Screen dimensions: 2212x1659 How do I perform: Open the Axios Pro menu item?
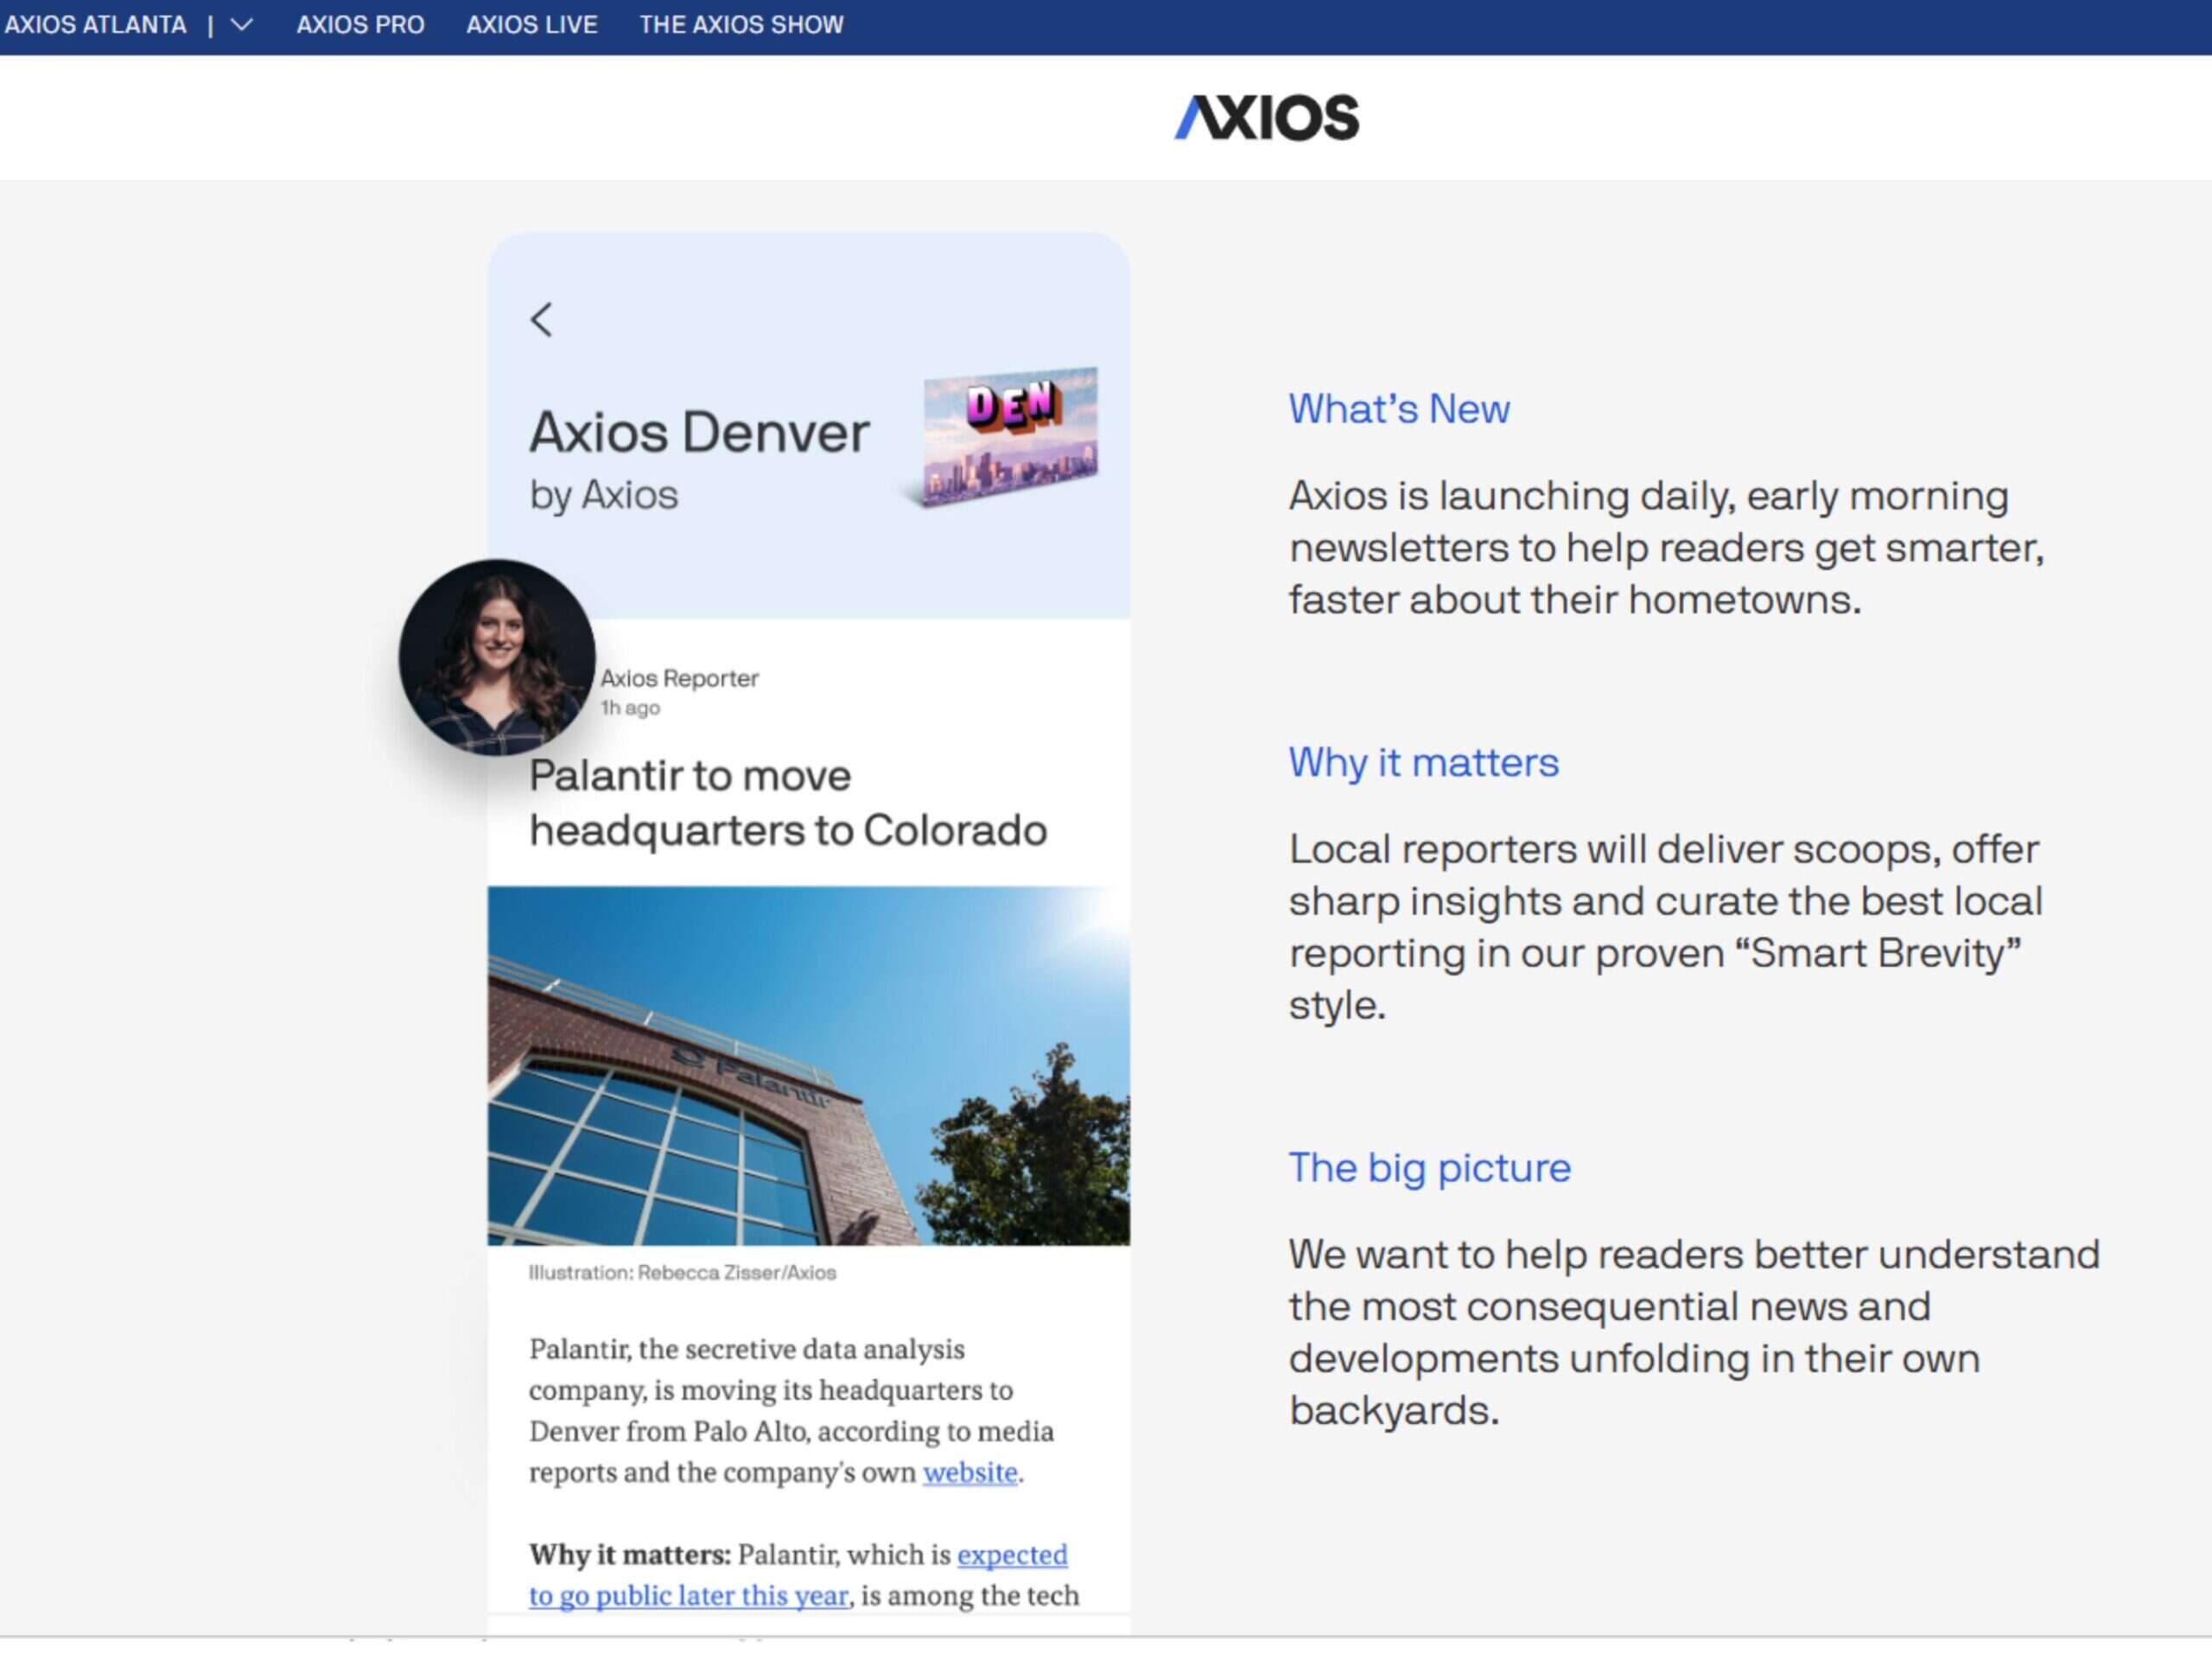click(361, 25)
